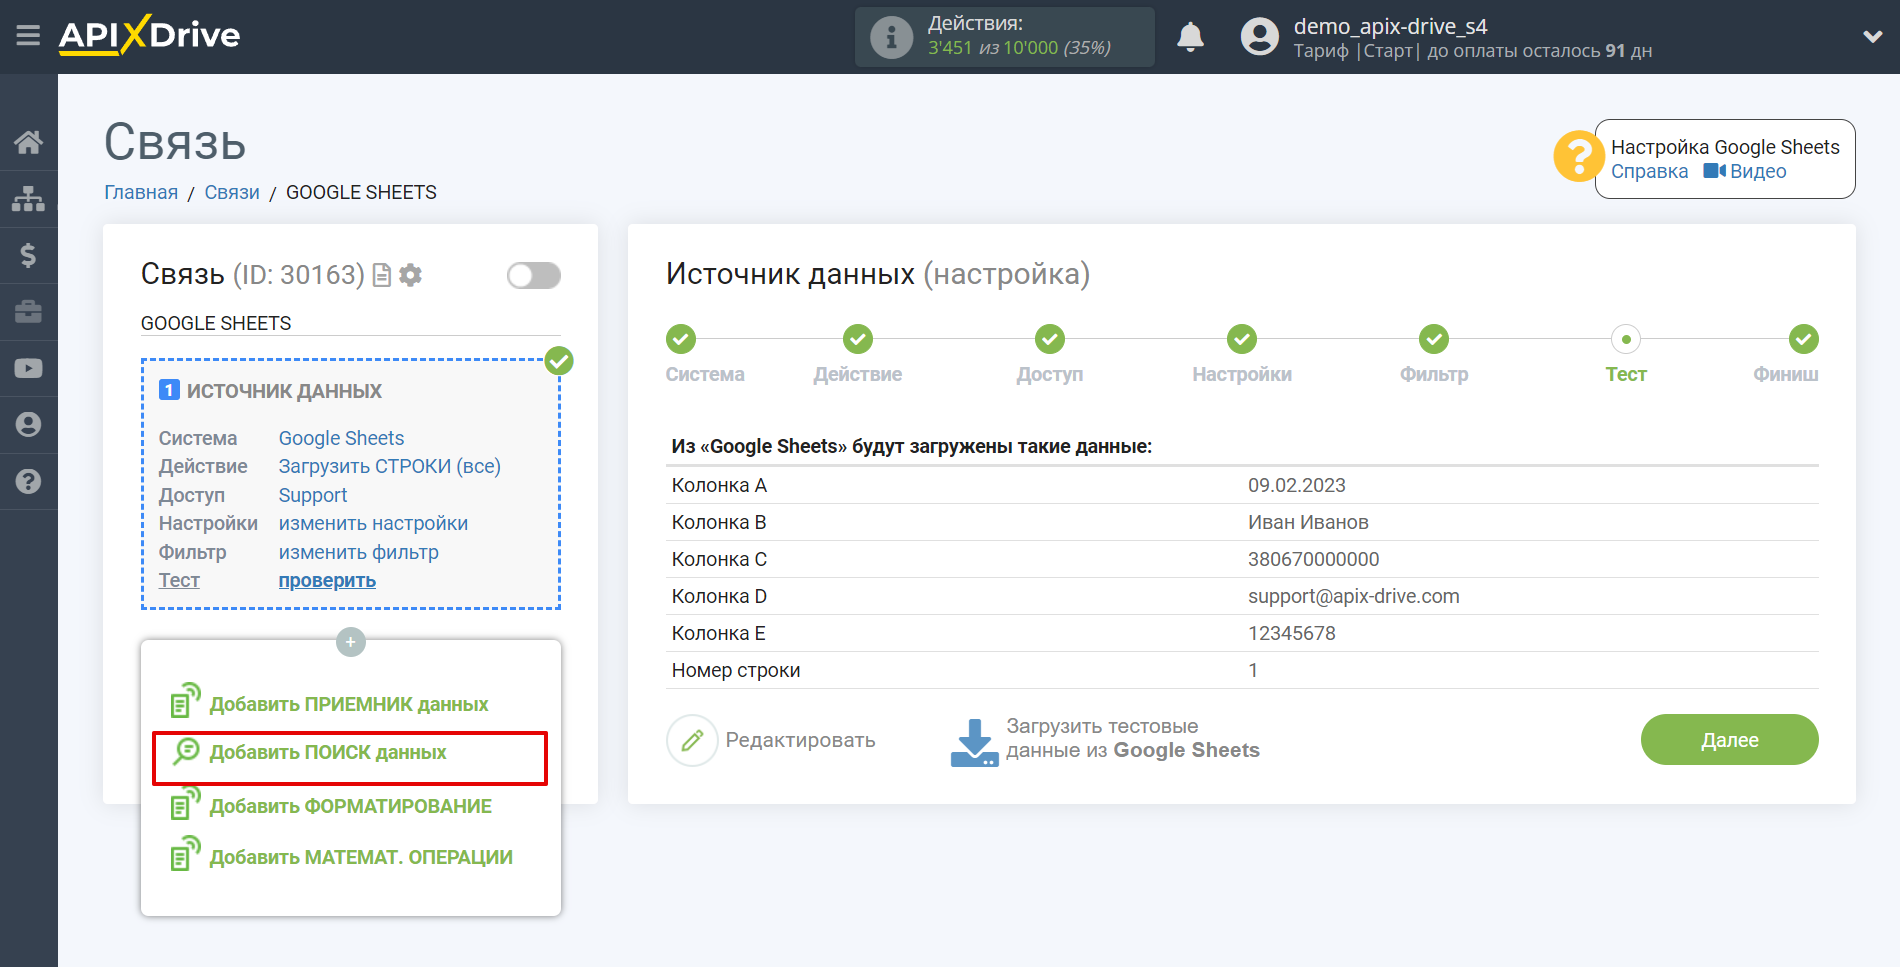Click the ApiX-Drive logo
The height and width of the screenshot is (967, 1900).
point(149,36)
